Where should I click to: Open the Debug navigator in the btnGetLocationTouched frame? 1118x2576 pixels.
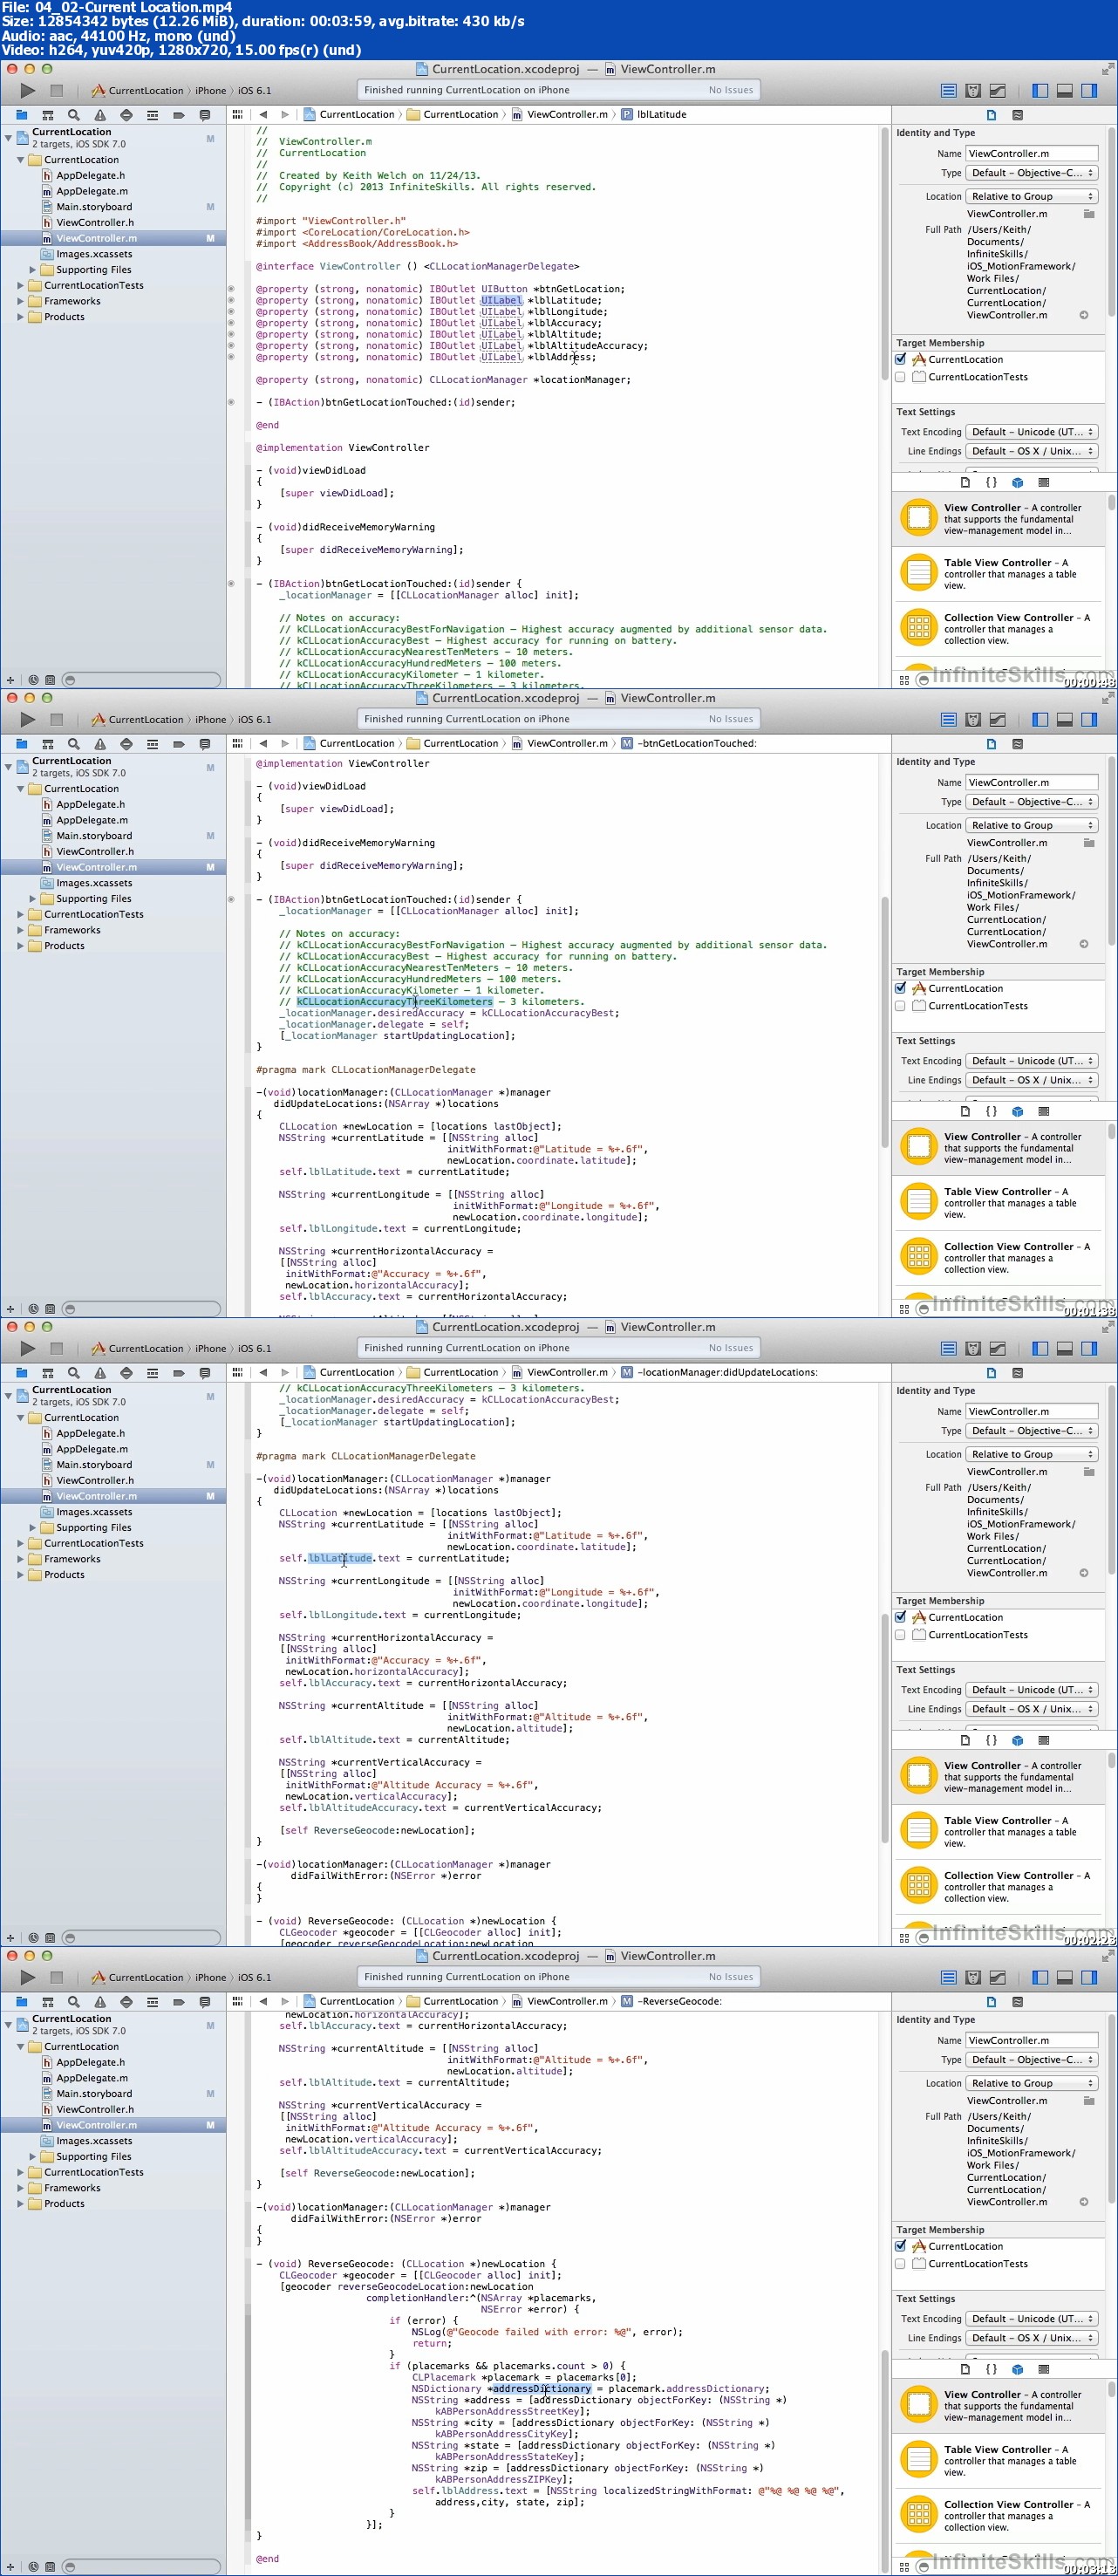(x=152, y=744)
